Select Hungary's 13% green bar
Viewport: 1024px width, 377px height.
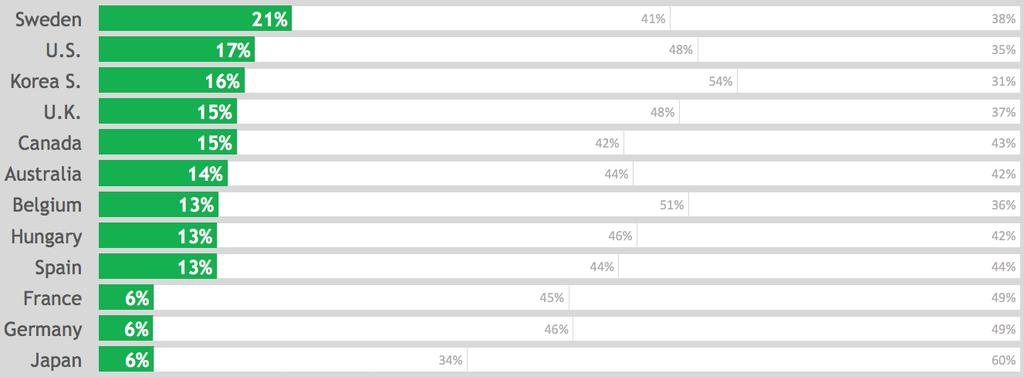[158, 236]
